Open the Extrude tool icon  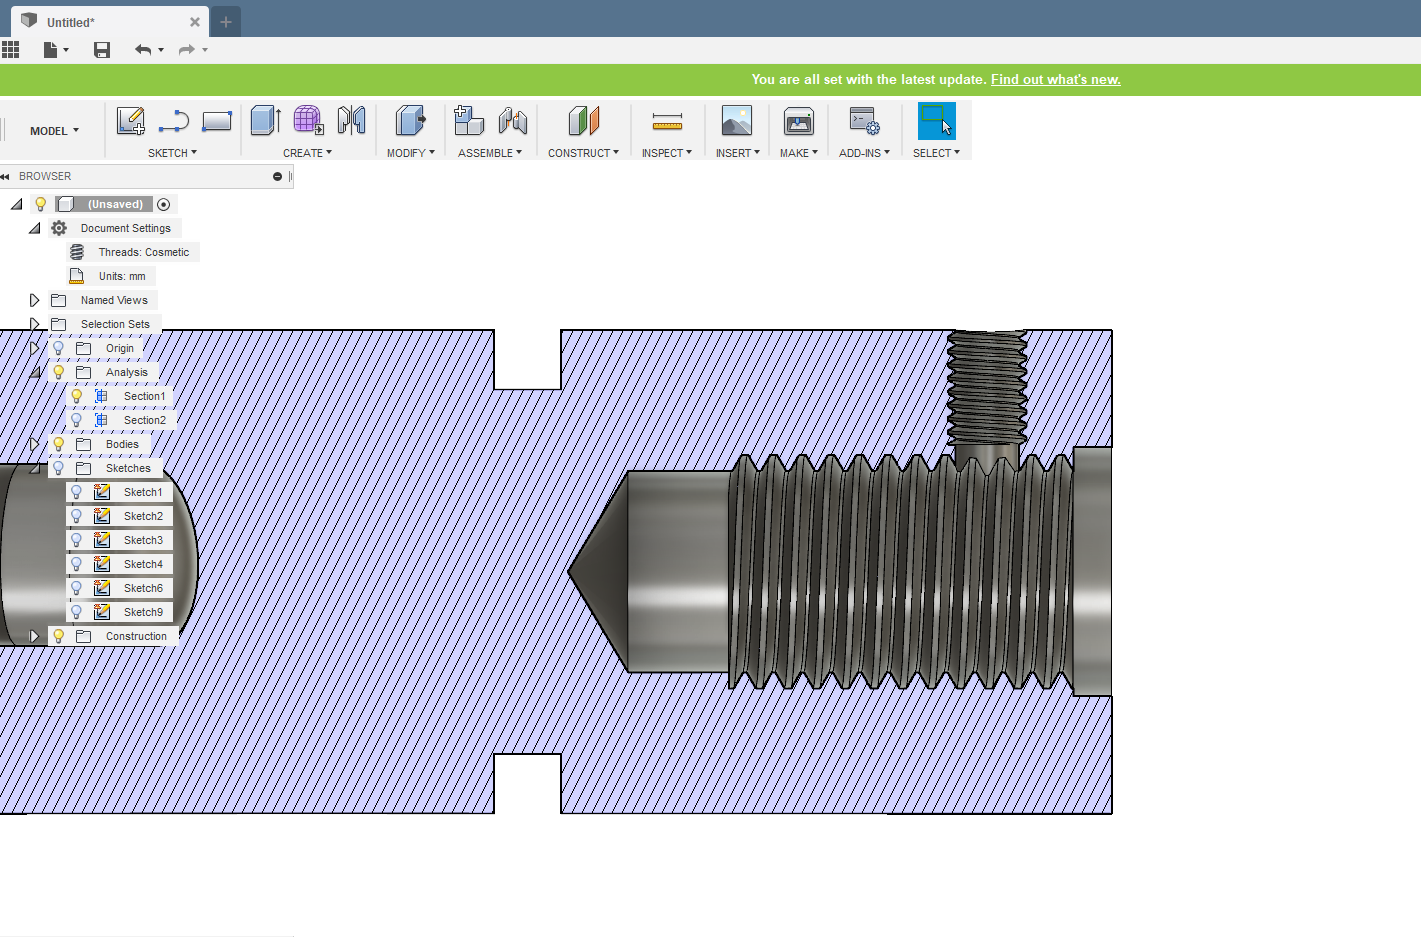point(264,120)
